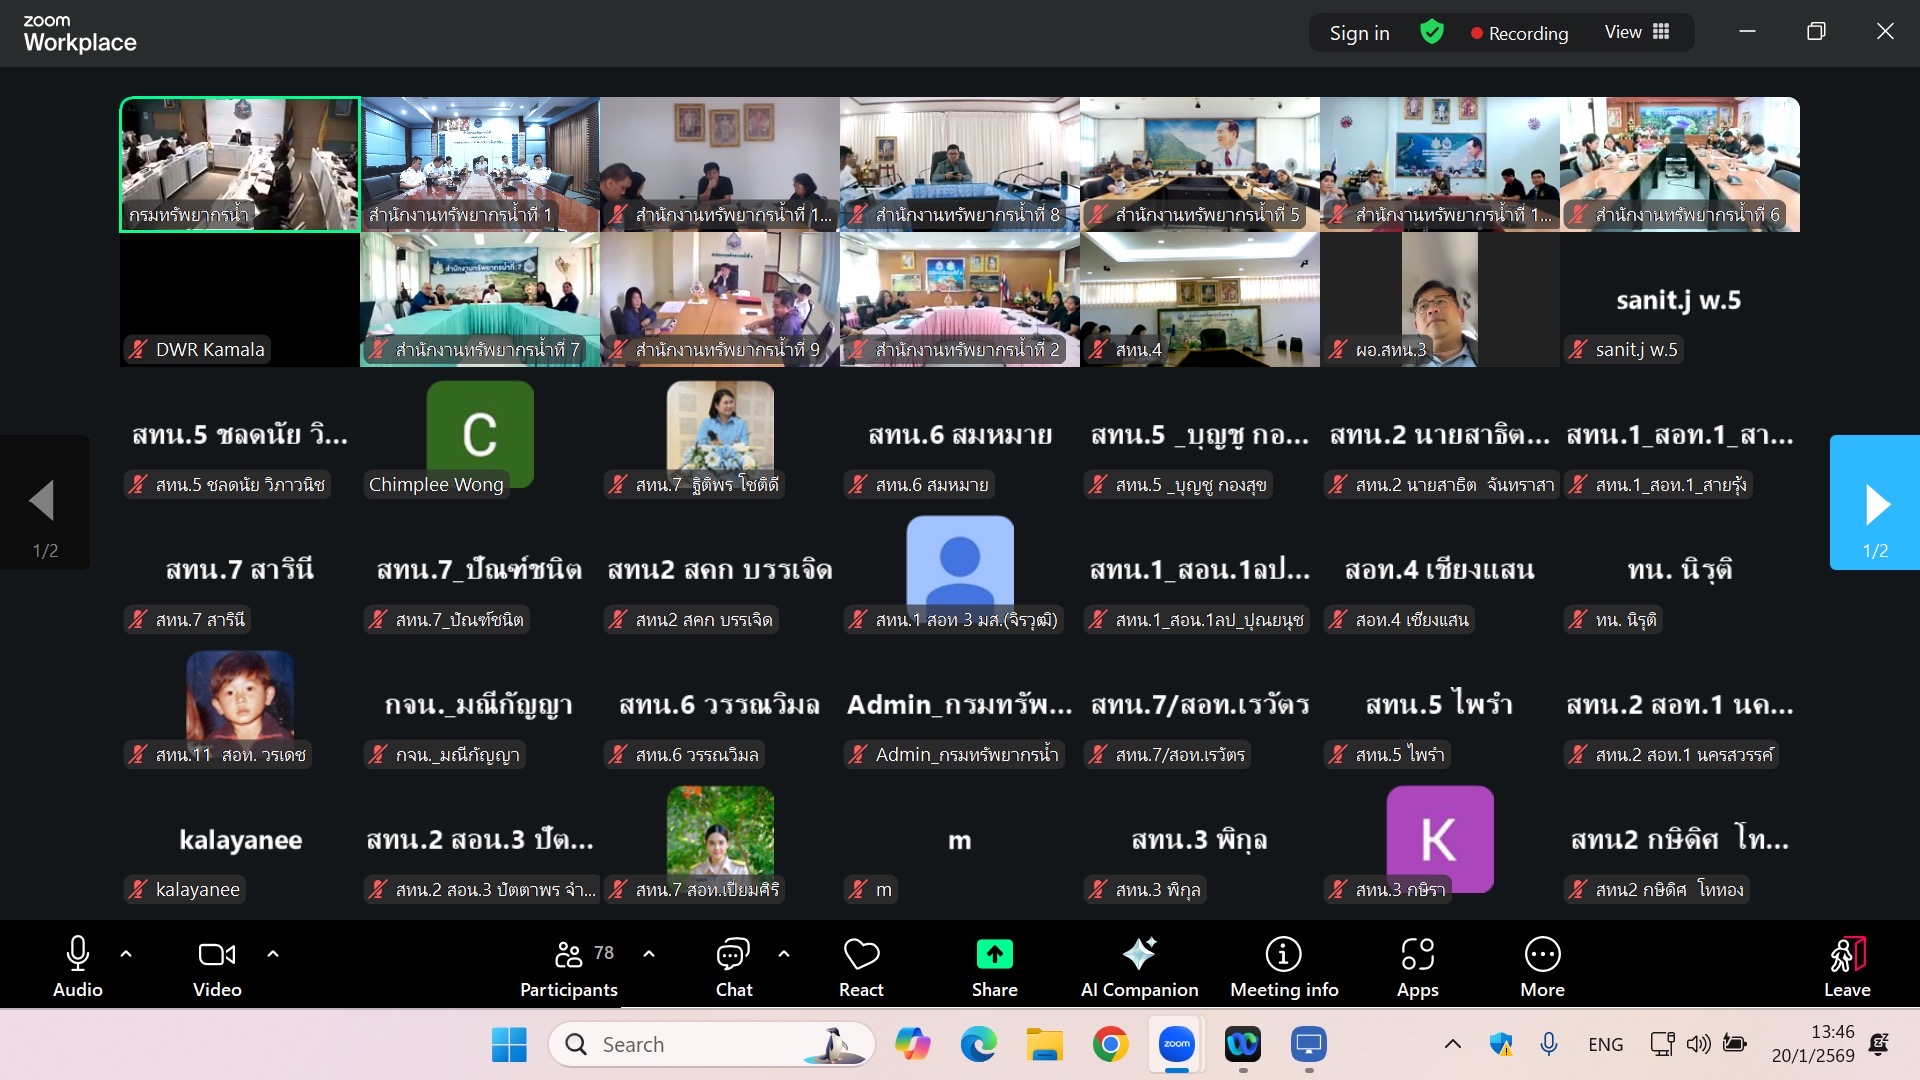Expand audio options caret next to Audio

126,954
